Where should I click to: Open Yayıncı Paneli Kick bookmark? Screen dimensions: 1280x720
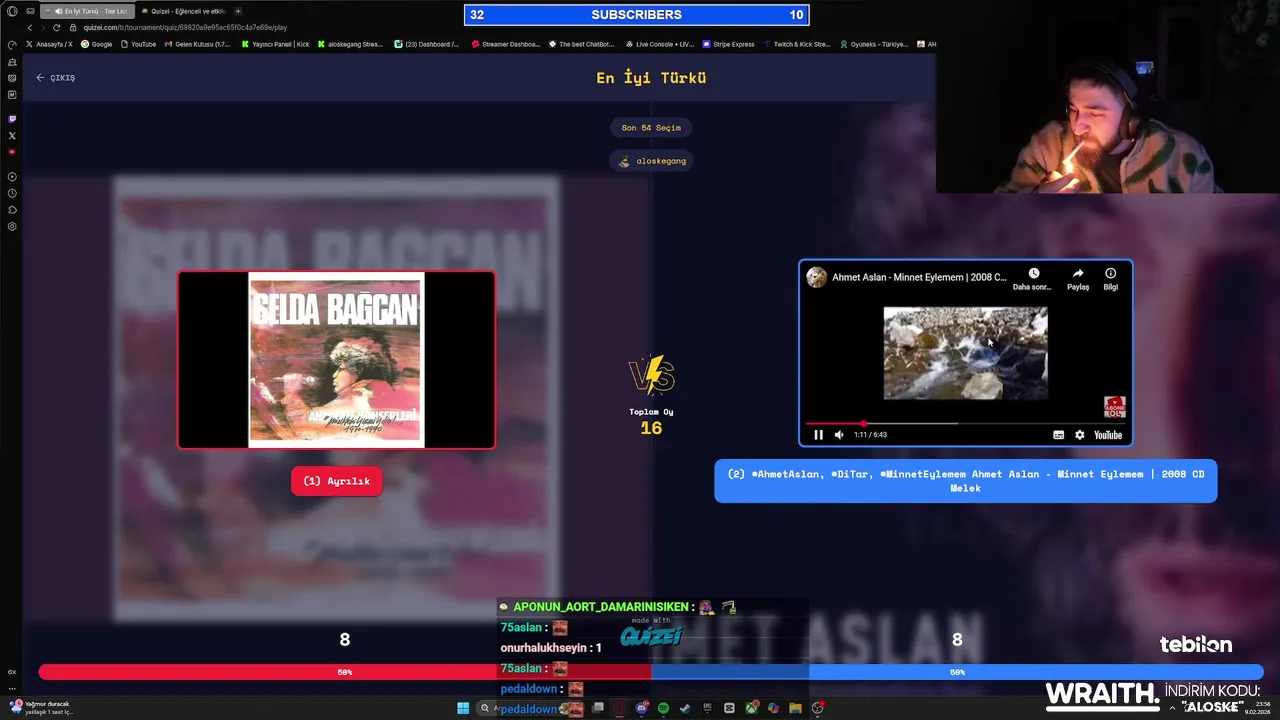pyautogui.click(x=275, y=44)
